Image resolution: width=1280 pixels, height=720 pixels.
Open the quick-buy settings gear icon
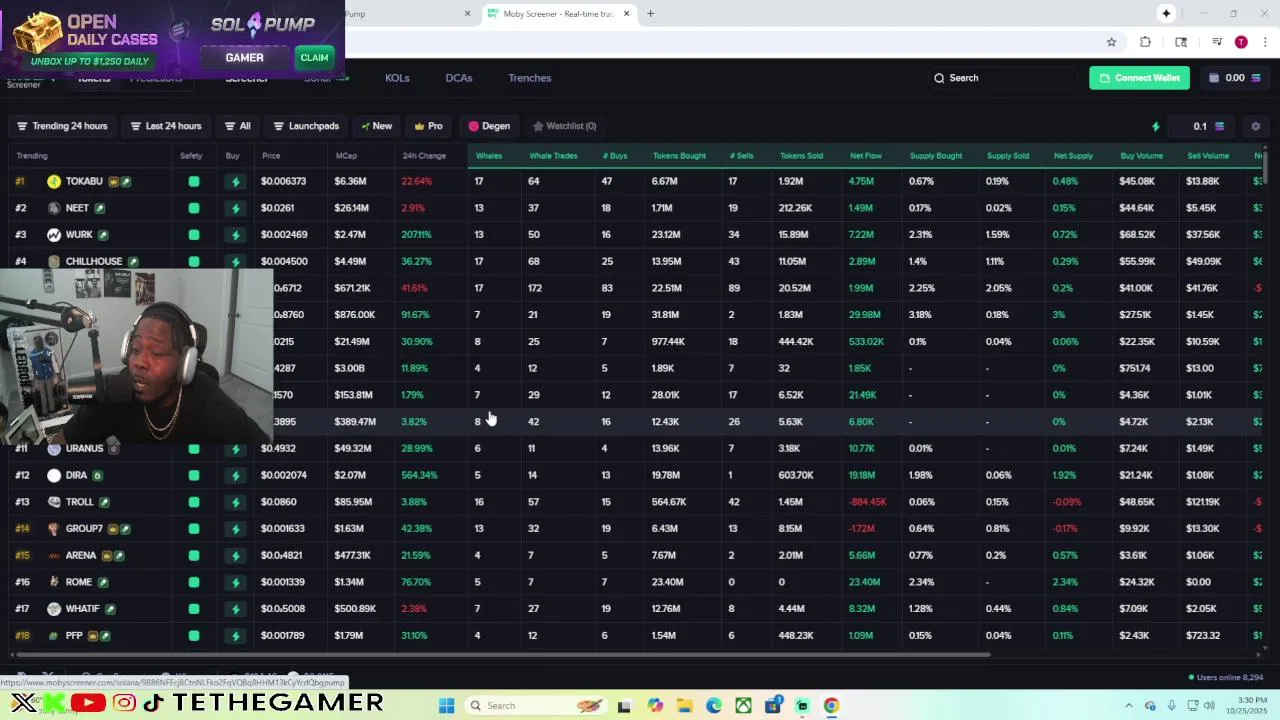click(1255, 126)
